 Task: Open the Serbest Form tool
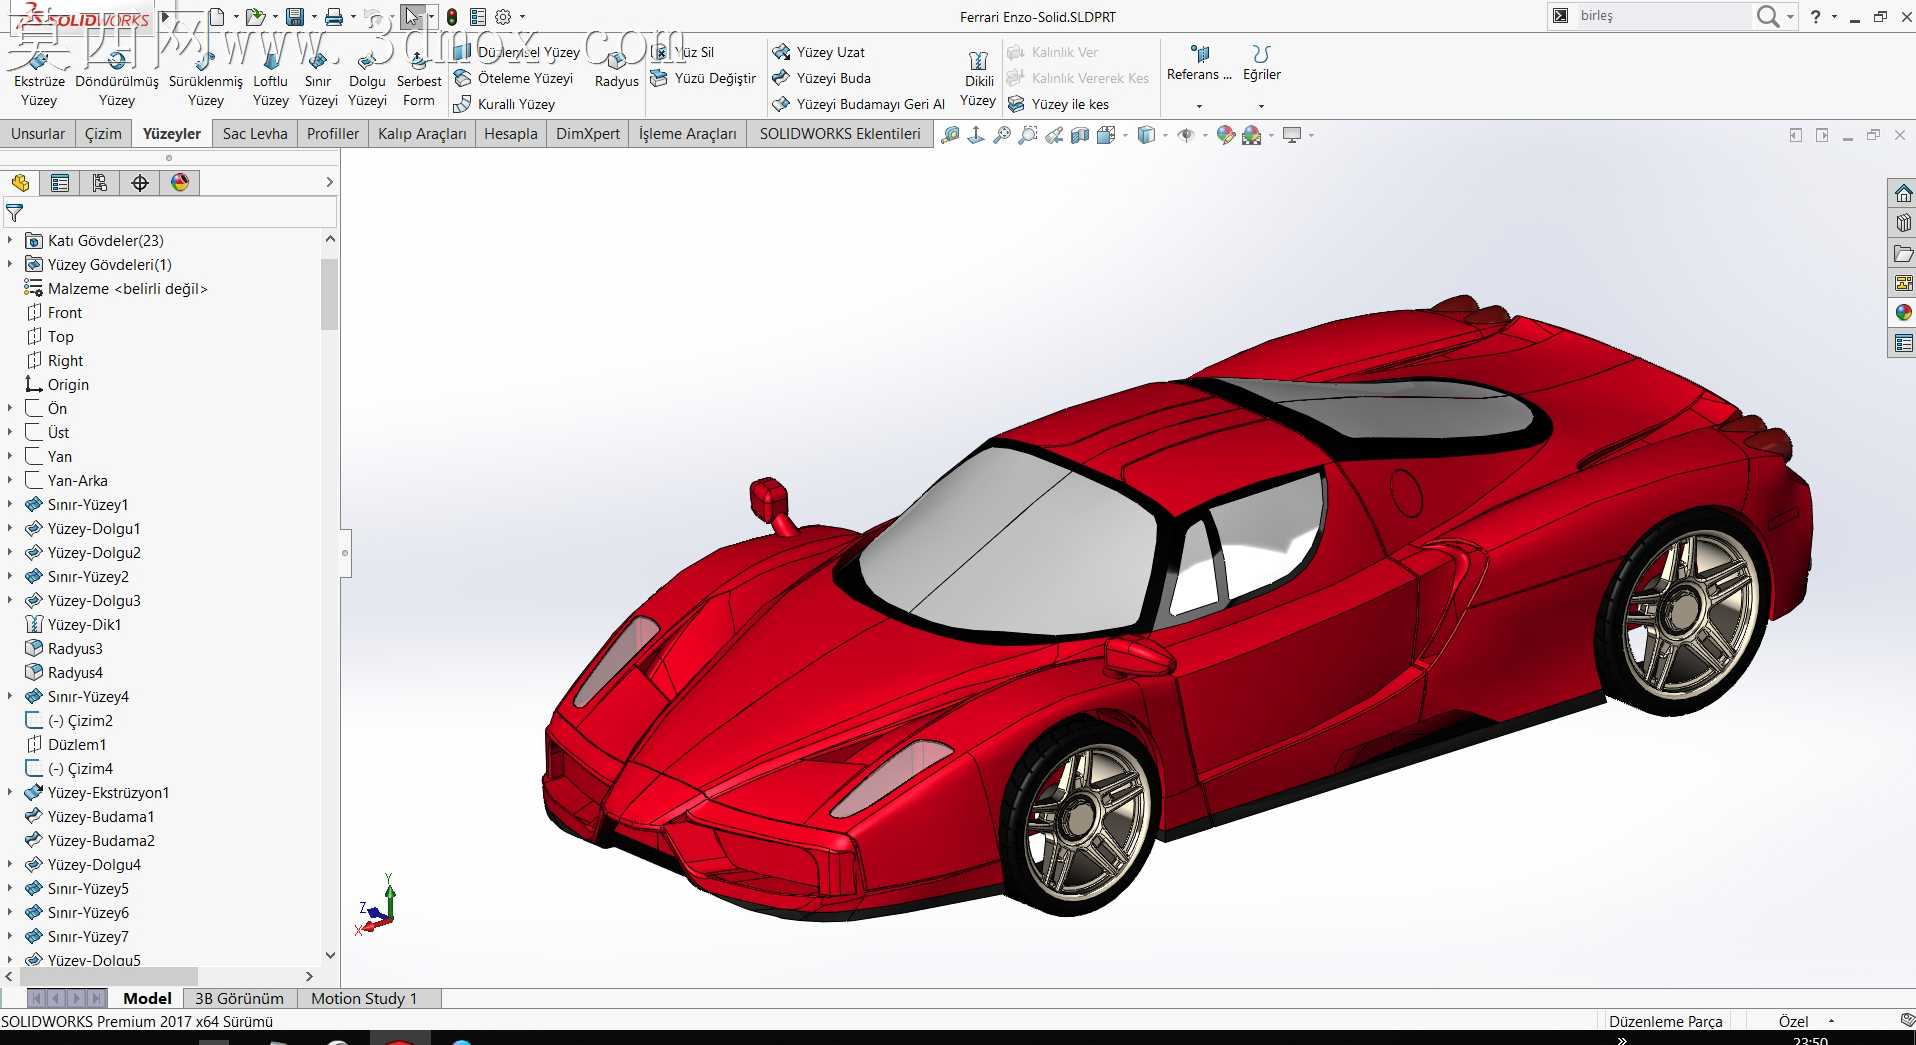click(x=419, y=78)
